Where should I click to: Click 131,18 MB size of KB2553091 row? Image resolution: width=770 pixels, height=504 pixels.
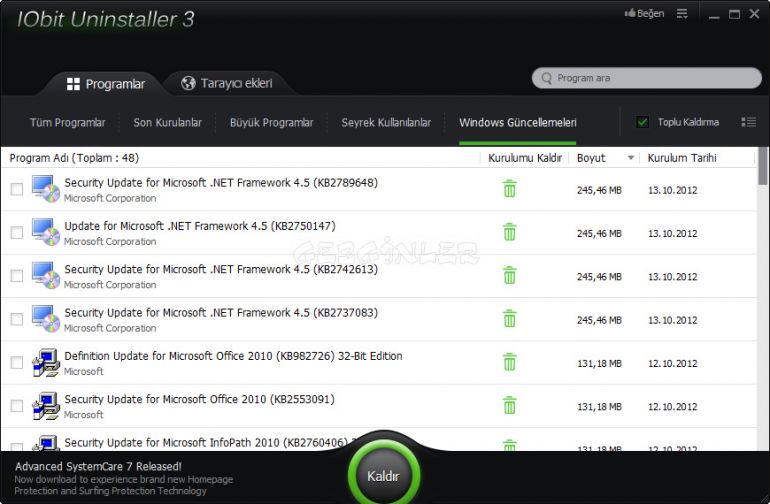[599, 407]
